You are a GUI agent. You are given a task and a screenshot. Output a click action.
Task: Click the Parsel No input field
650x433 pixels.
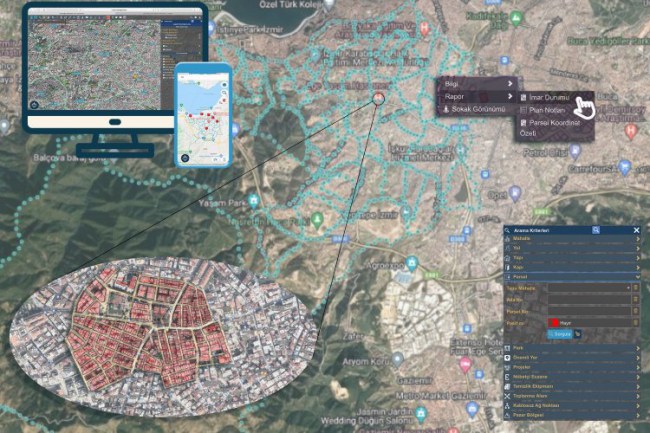point(588,311)
